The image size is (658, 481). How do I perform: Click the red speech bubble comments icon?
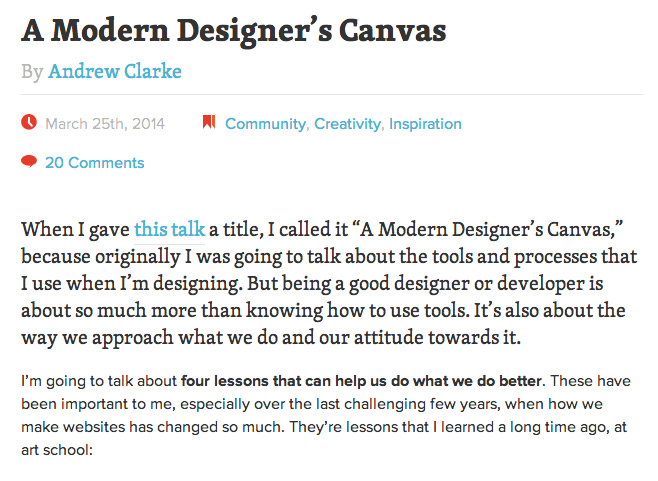click(x=29, y=161)
